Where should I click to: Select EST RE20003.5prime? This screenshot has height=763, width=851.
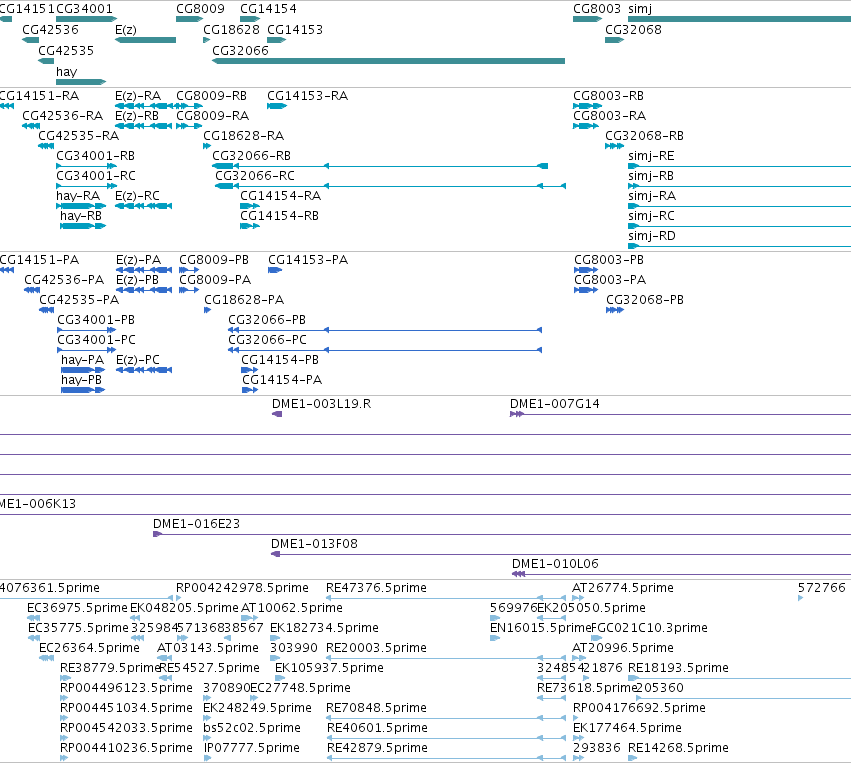coord(376,648)
